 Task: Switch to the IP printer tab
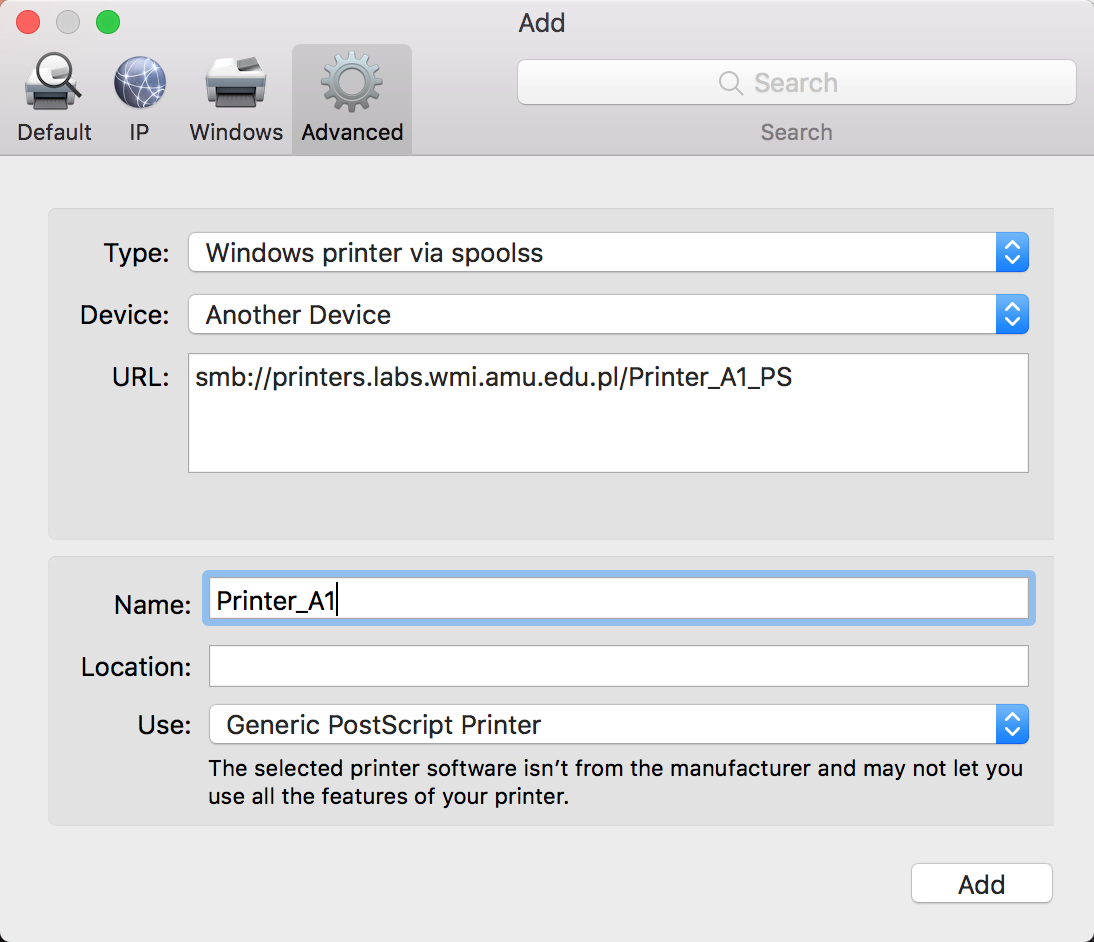tap(140, 98)
